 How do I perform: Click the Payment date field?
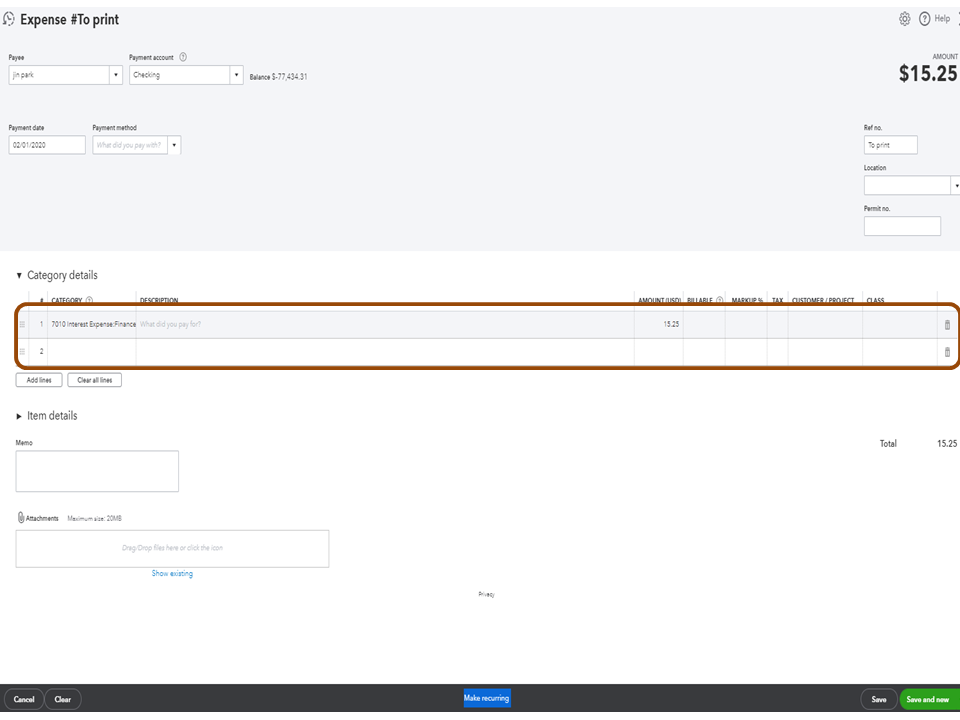pyautogui.click(x=47, y=145)
